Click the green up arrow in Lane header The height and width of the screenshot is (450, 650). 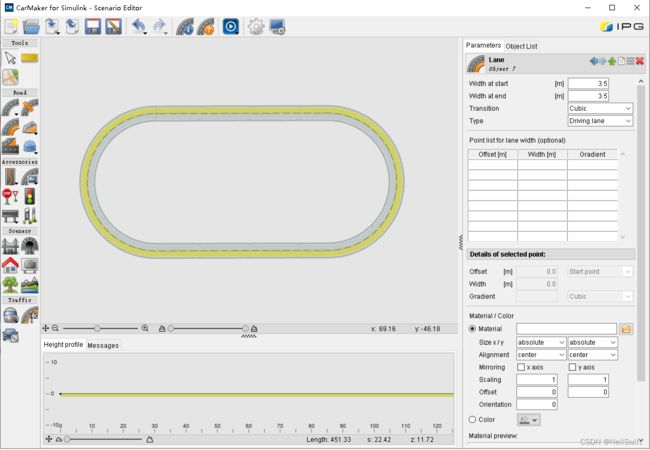612,61
